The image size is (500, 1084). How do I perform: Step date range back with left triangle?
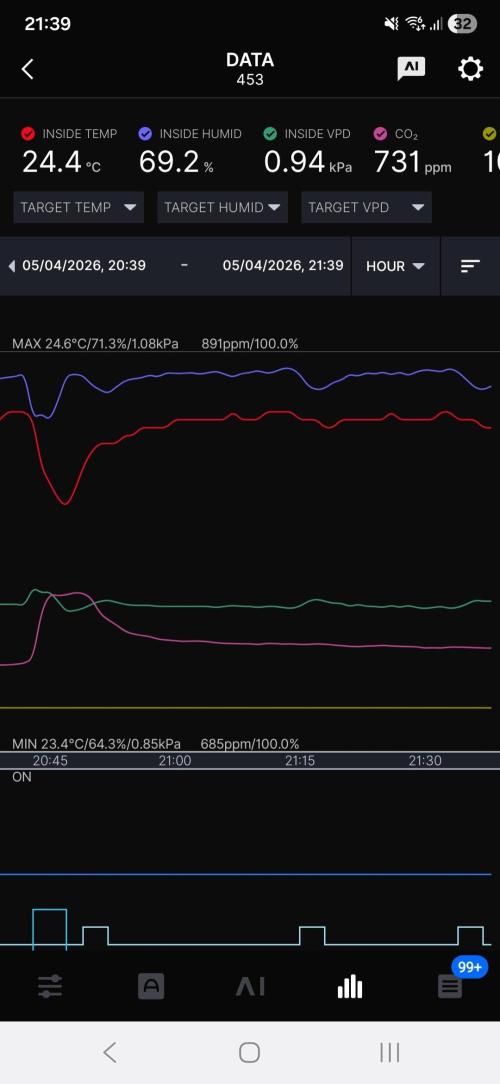11,265
